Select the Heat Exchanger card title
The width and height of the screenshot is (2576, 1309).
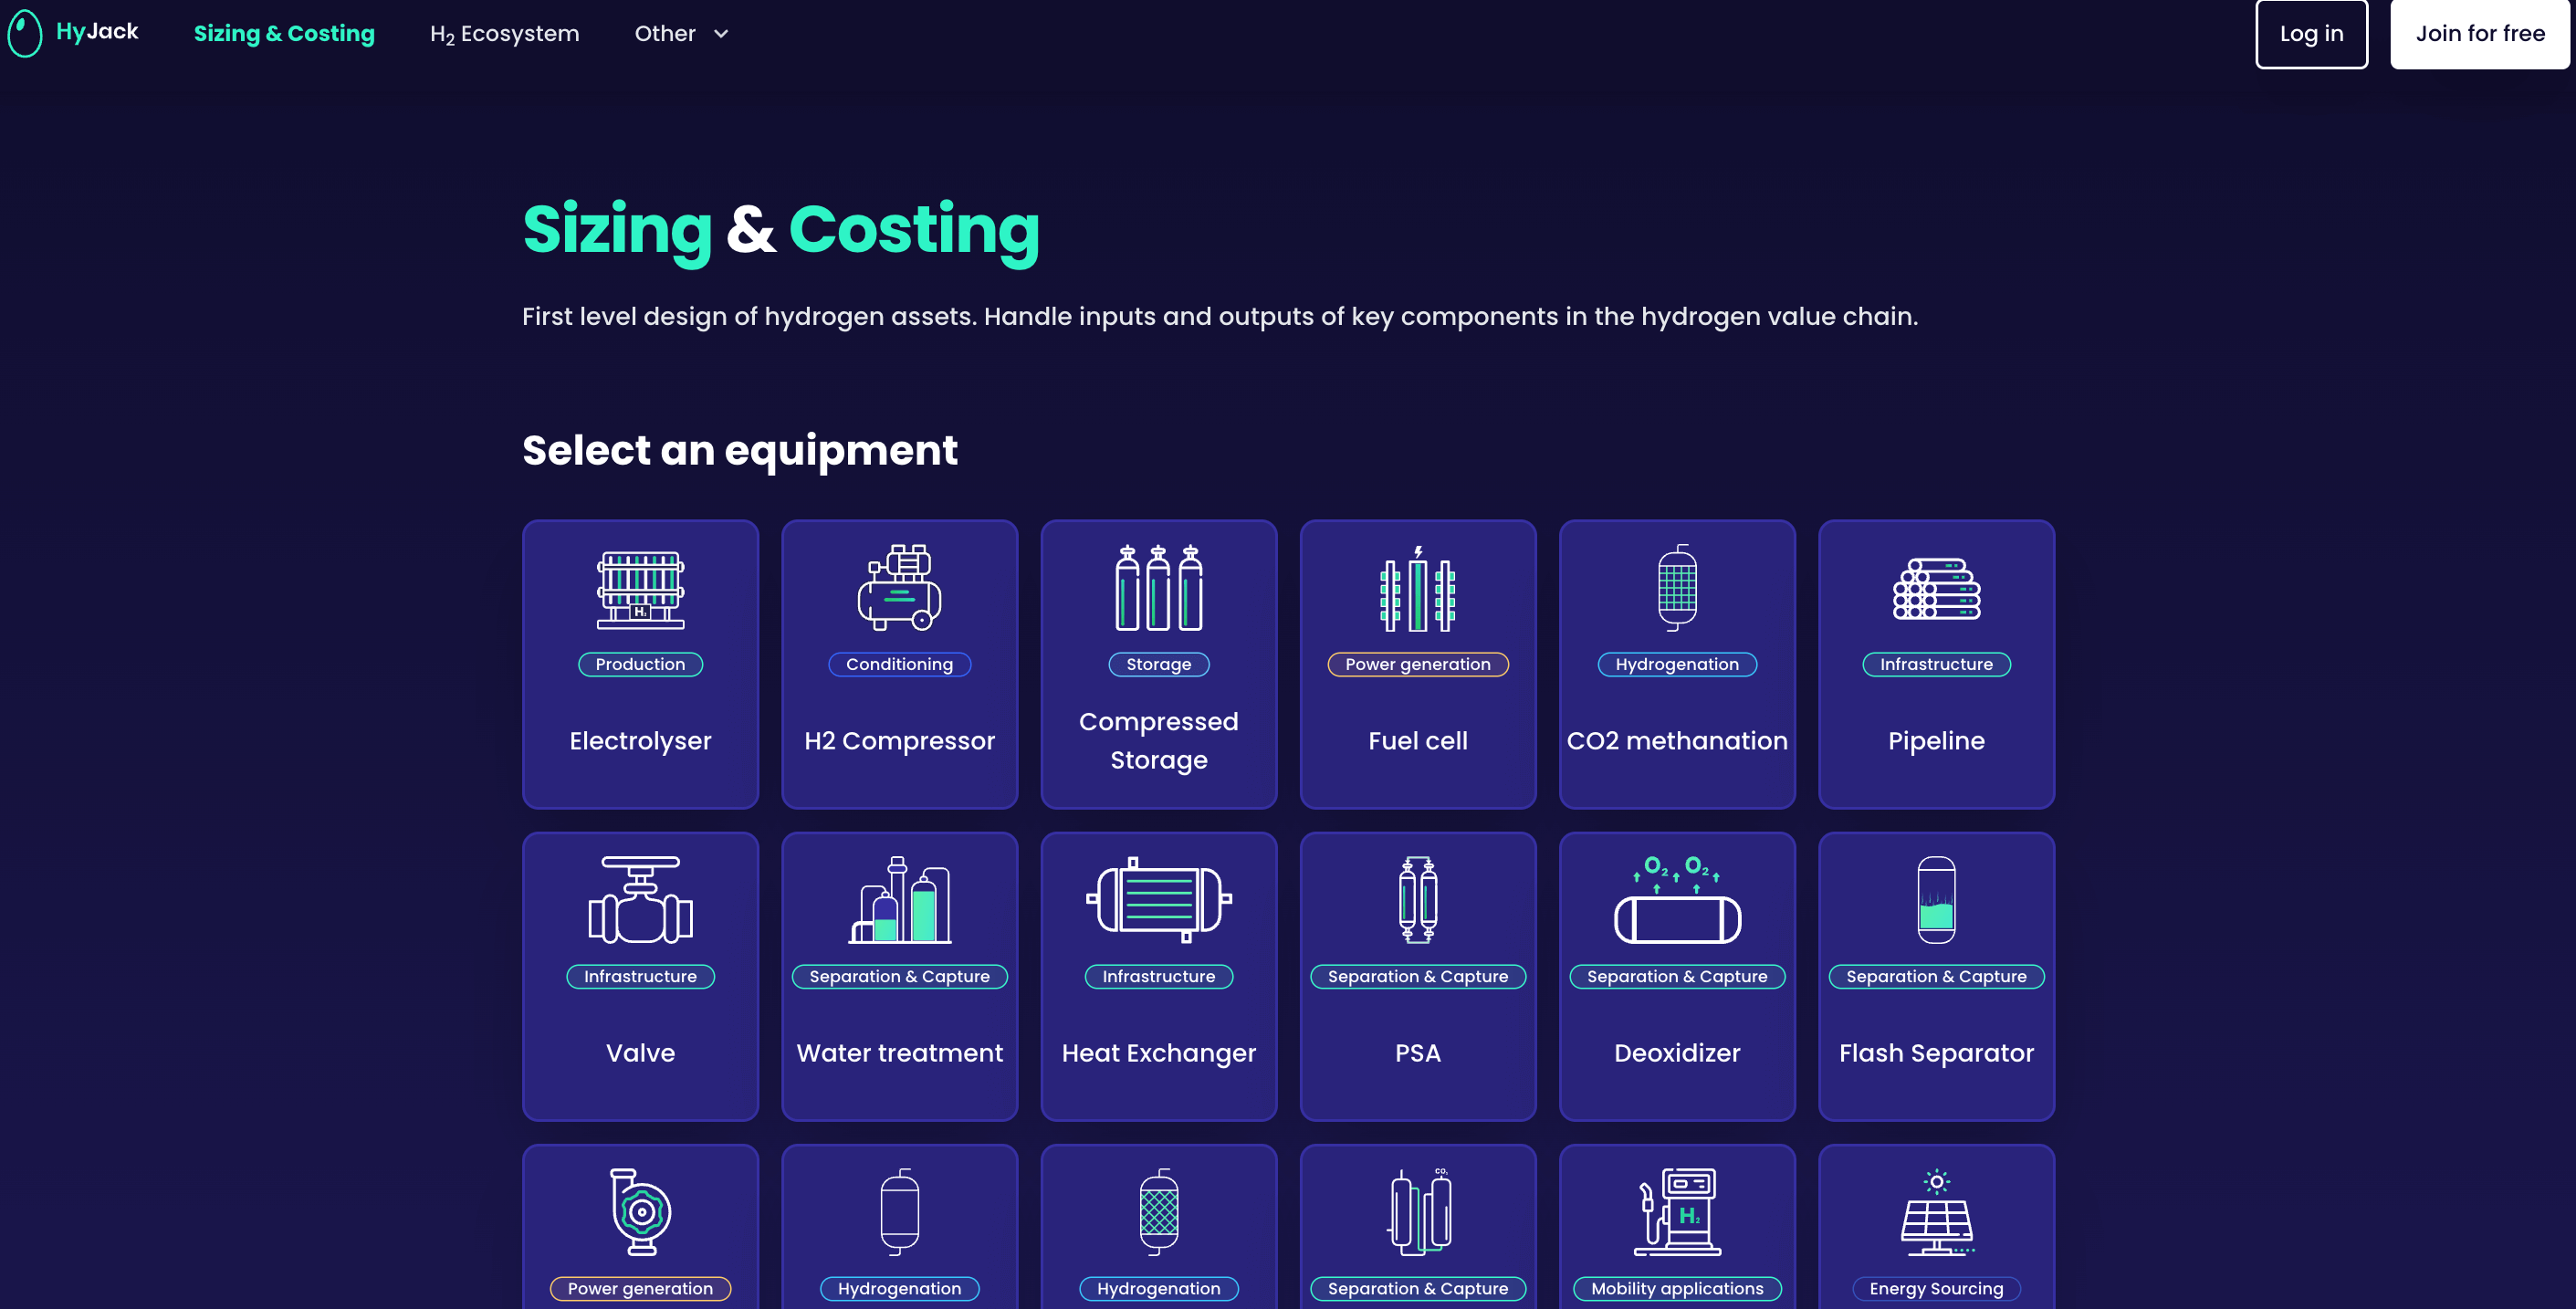[1159, 1053]
